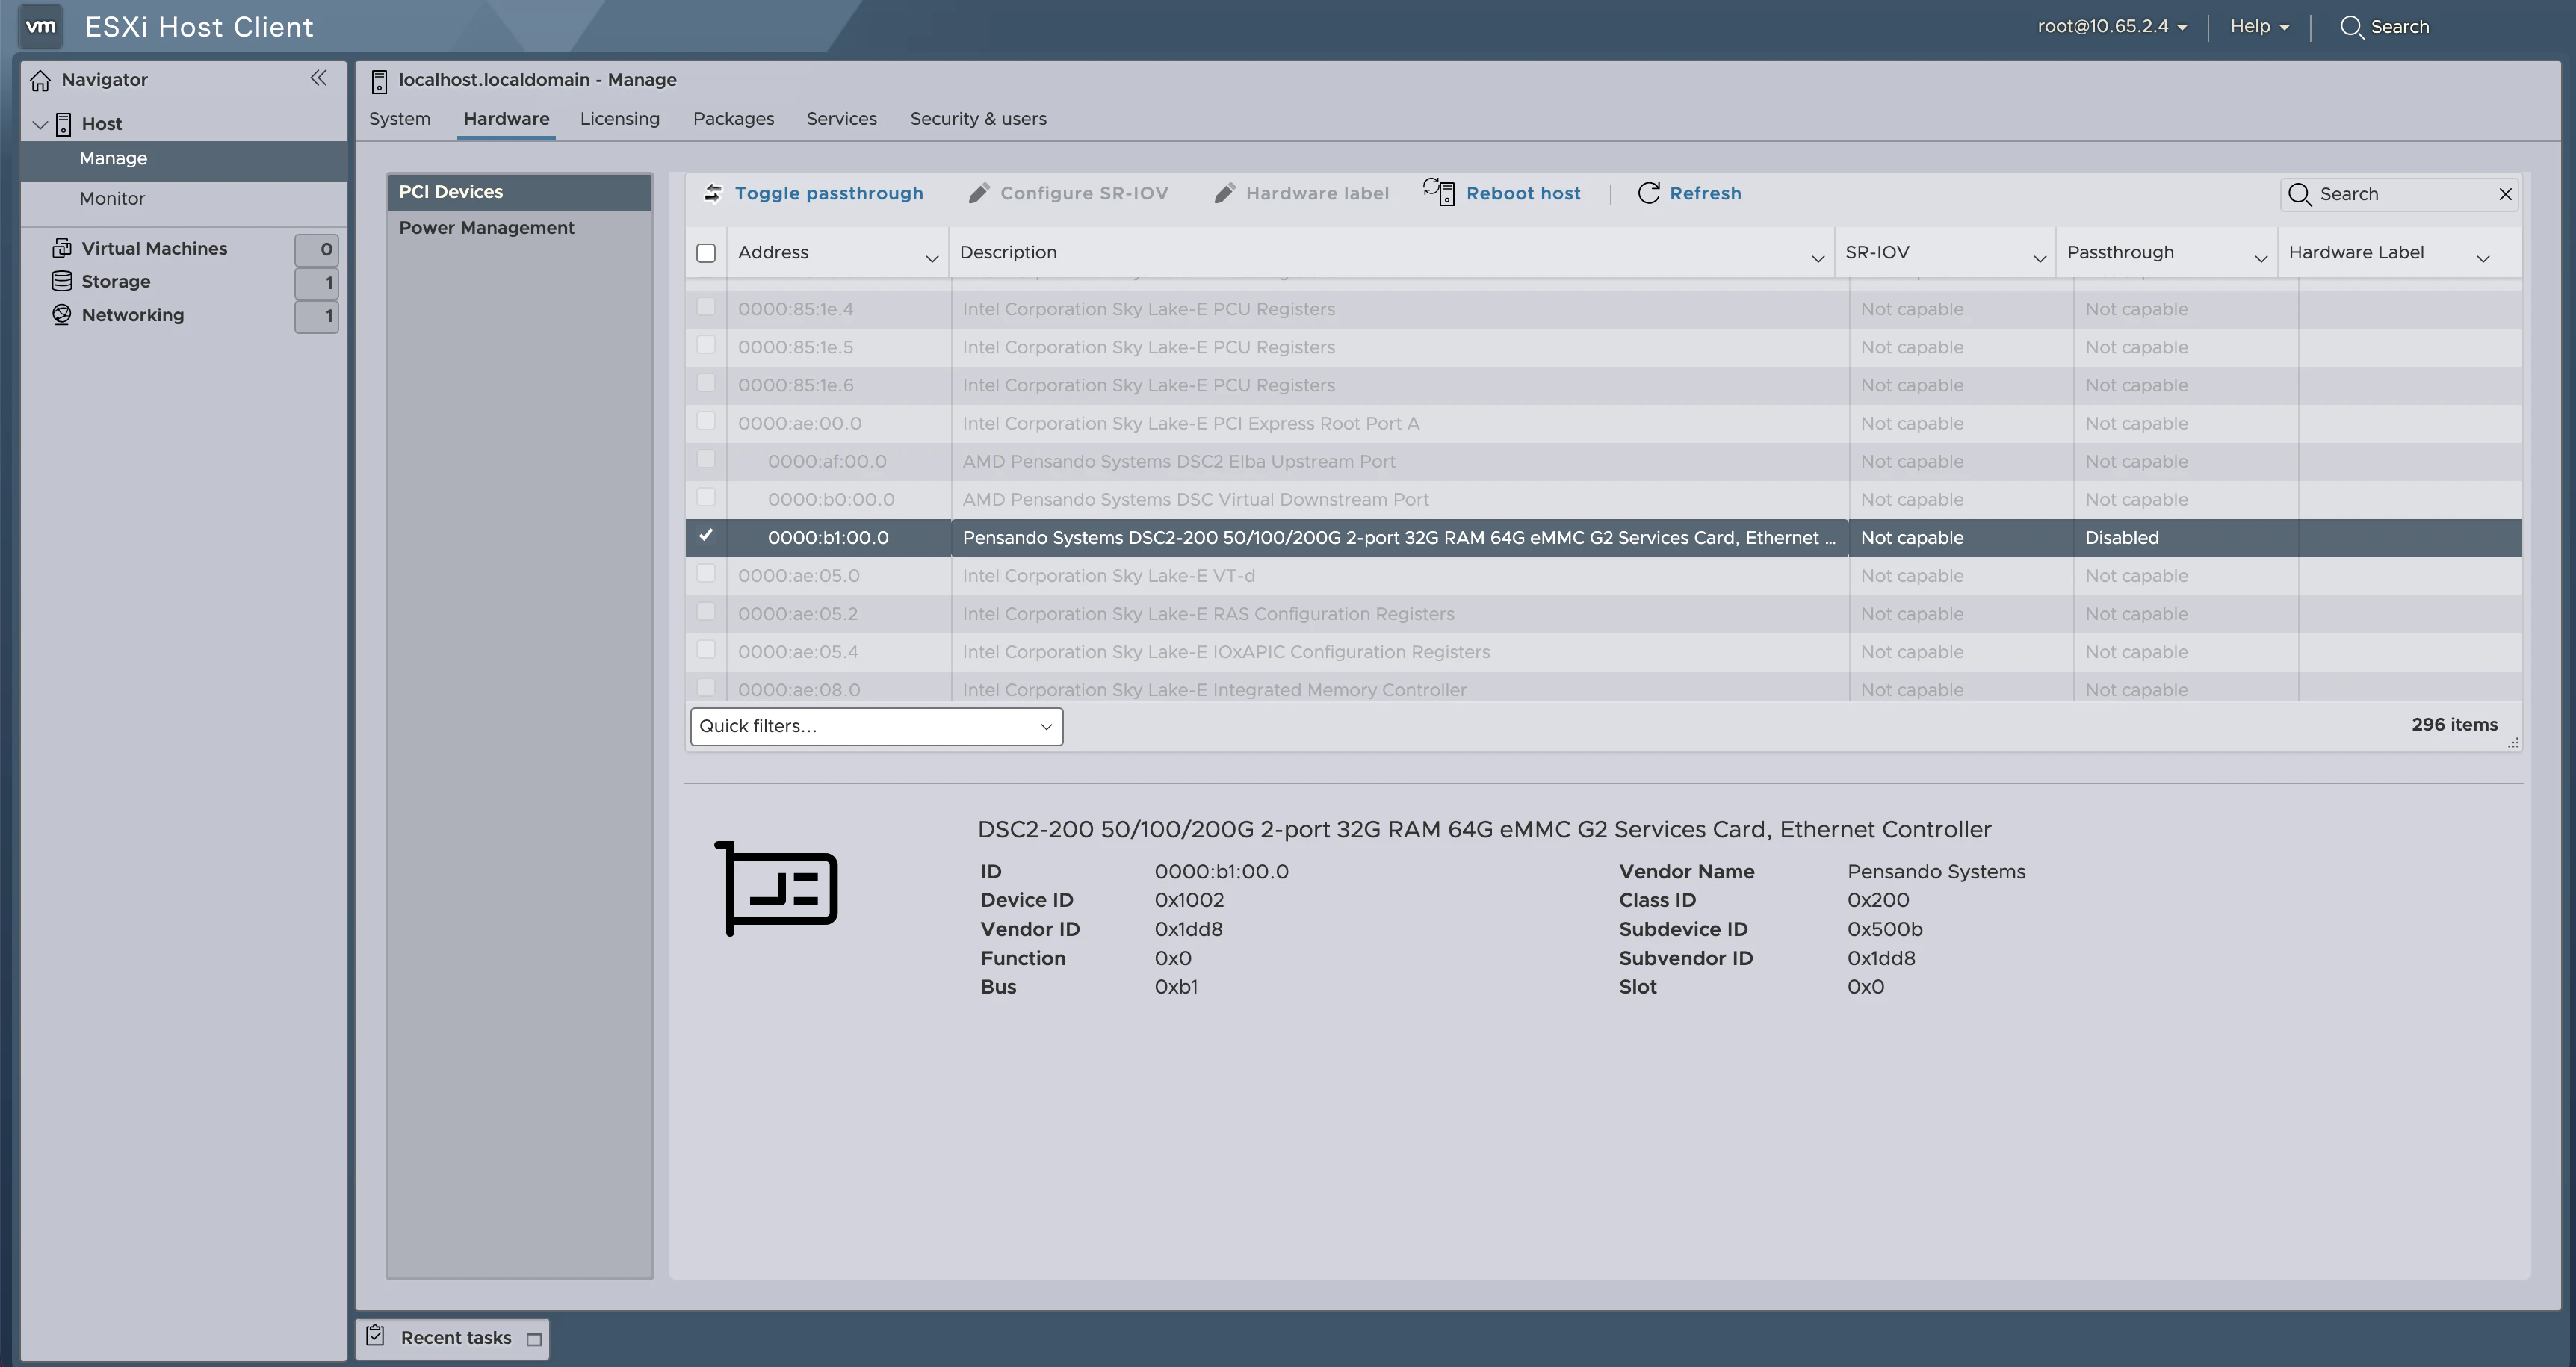
Task: Select the AMD Pensando DSC2 Elba Upstream Port row
Action: (x=1603, y=461)
